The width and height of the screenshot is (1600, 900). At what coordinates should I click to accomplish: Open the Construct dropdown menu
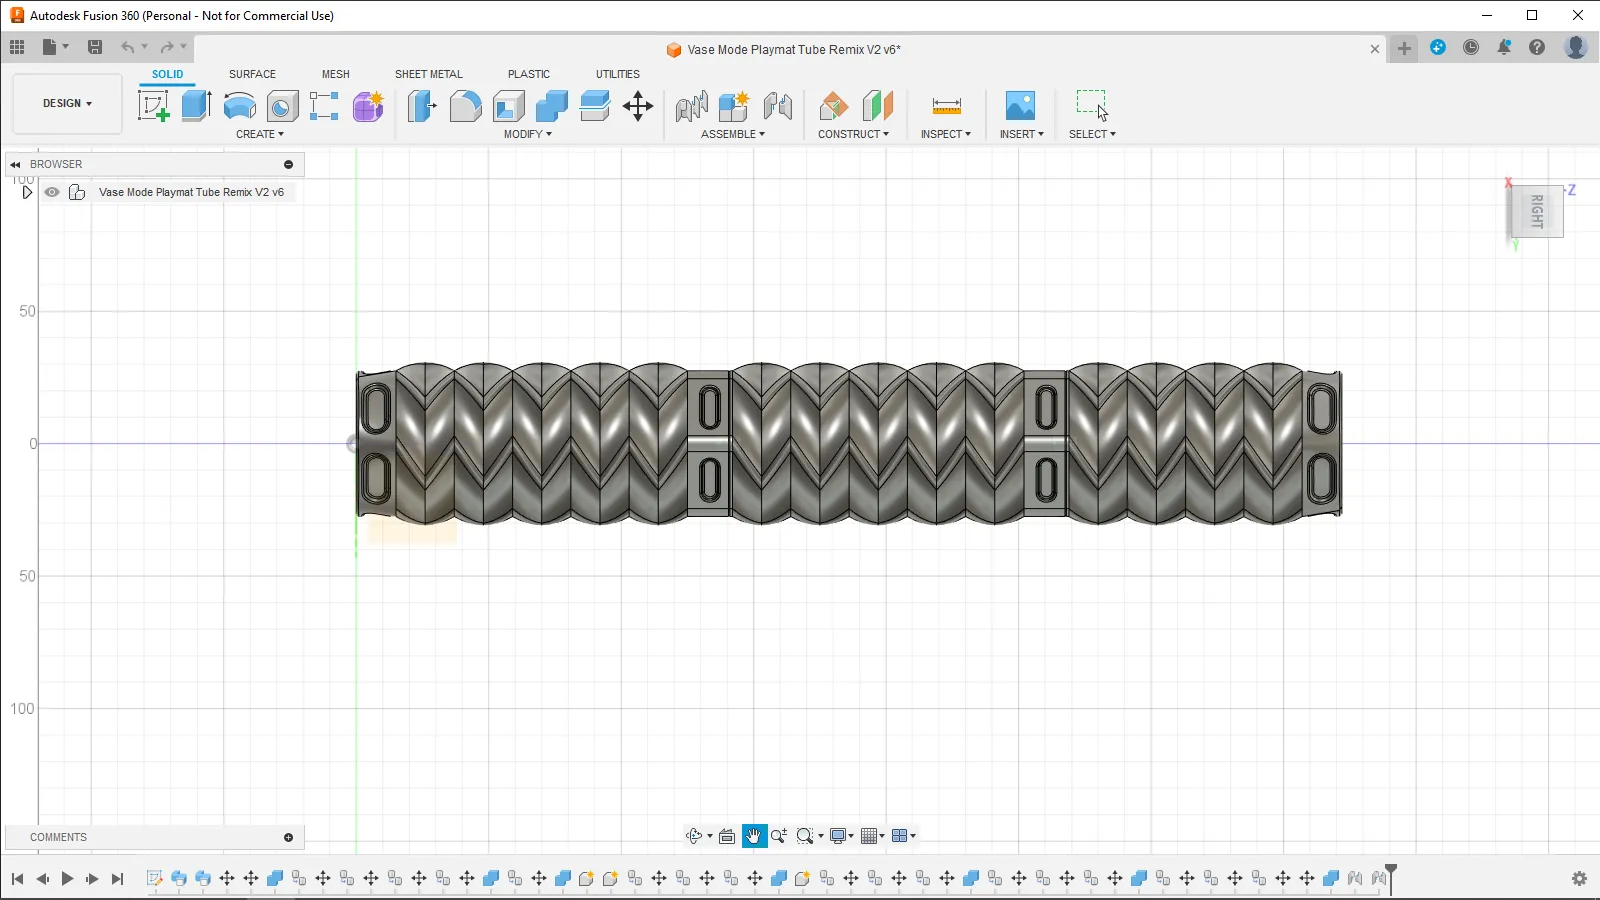[x=853, y=134]
